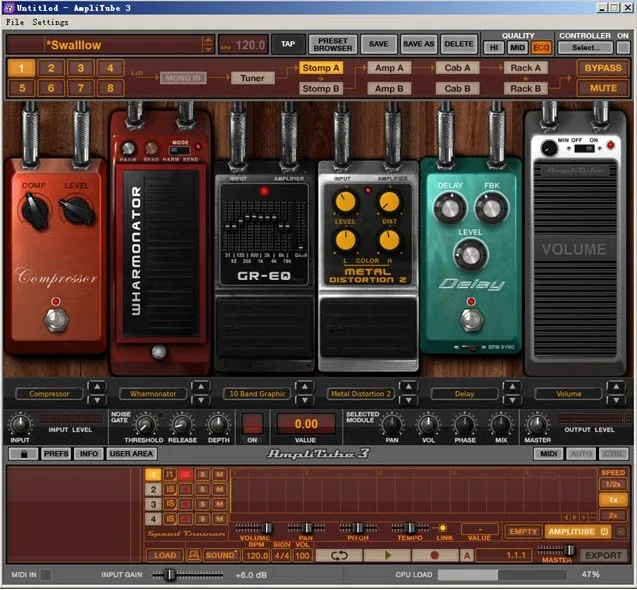Viewport: 637px width, 590px height.
Task: Click the DIST knob on Metal Distortion 2
Action: (x=389, y=201)
